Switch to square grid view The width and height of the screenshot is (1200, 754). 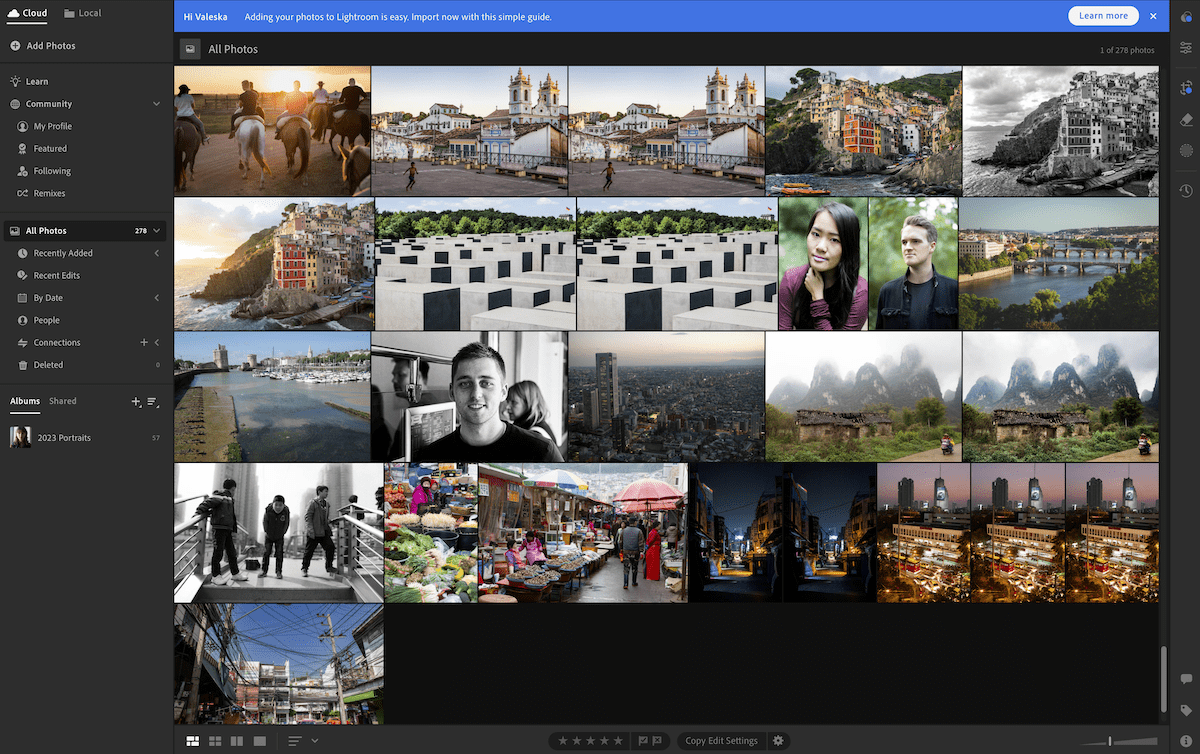(215, 740)
